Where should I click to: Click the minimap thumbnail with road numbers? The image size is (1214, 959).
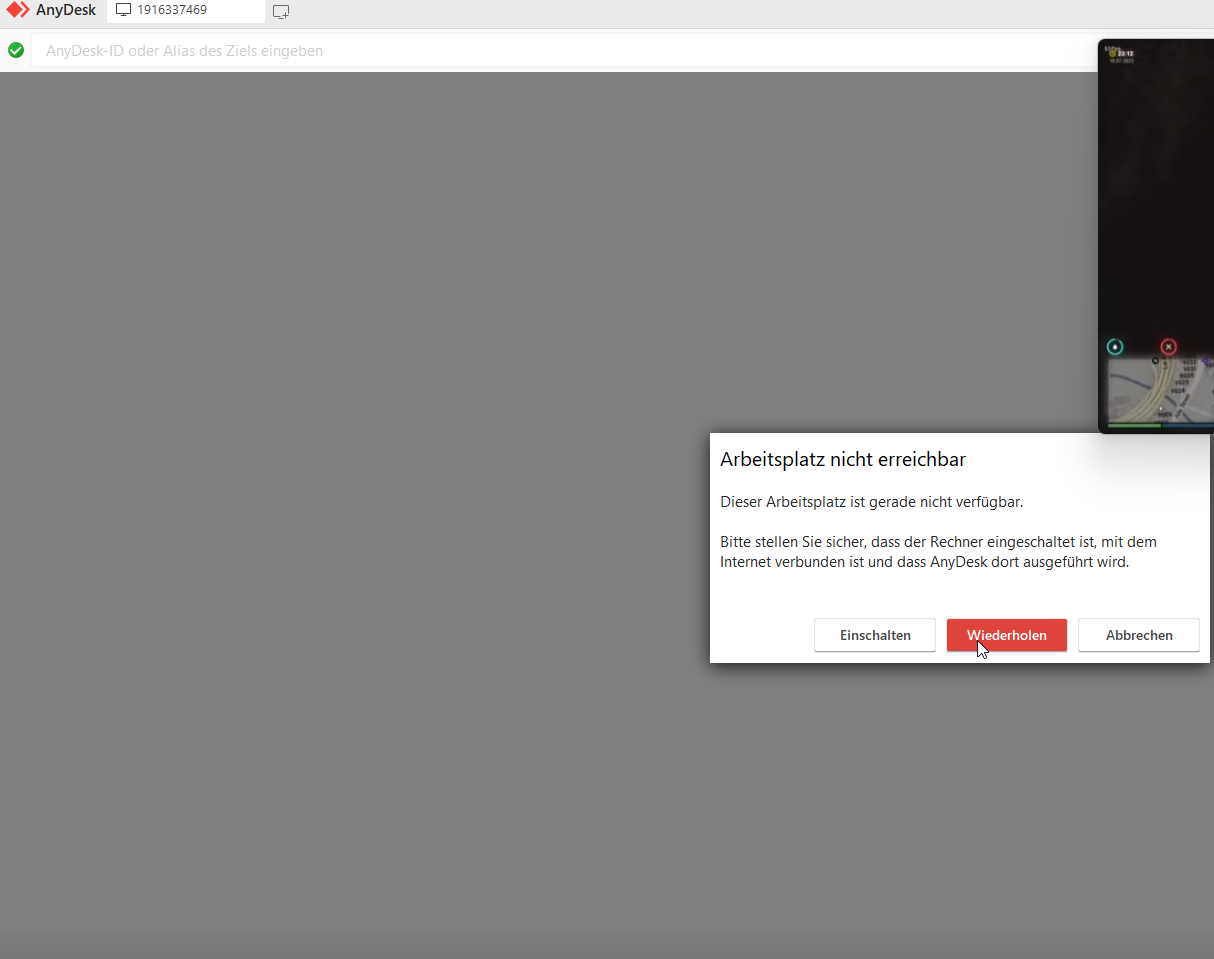(1160, 390)
